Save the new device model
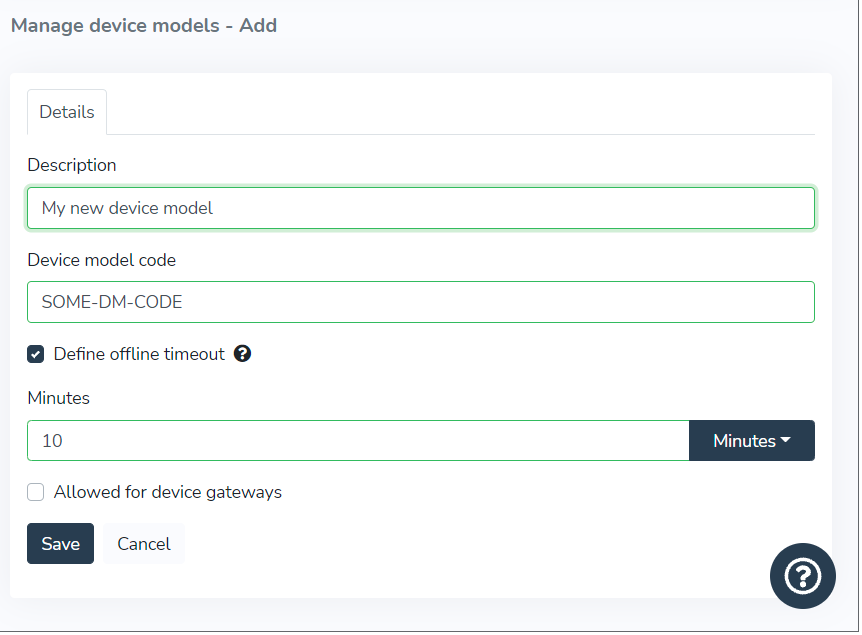Viewport: 862px width, 635px height. pos(60,544)
